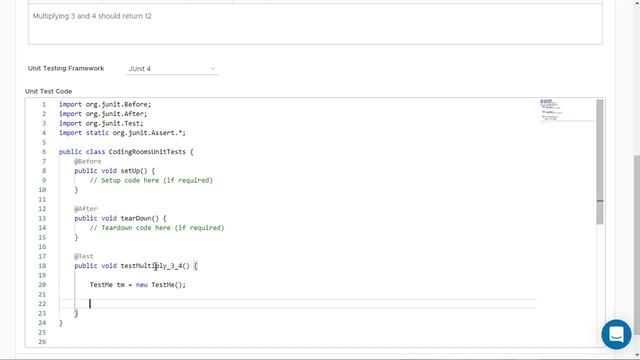Click the @After annotation
This screenshot has height=360, width=640.
click(x=86, y=209)
